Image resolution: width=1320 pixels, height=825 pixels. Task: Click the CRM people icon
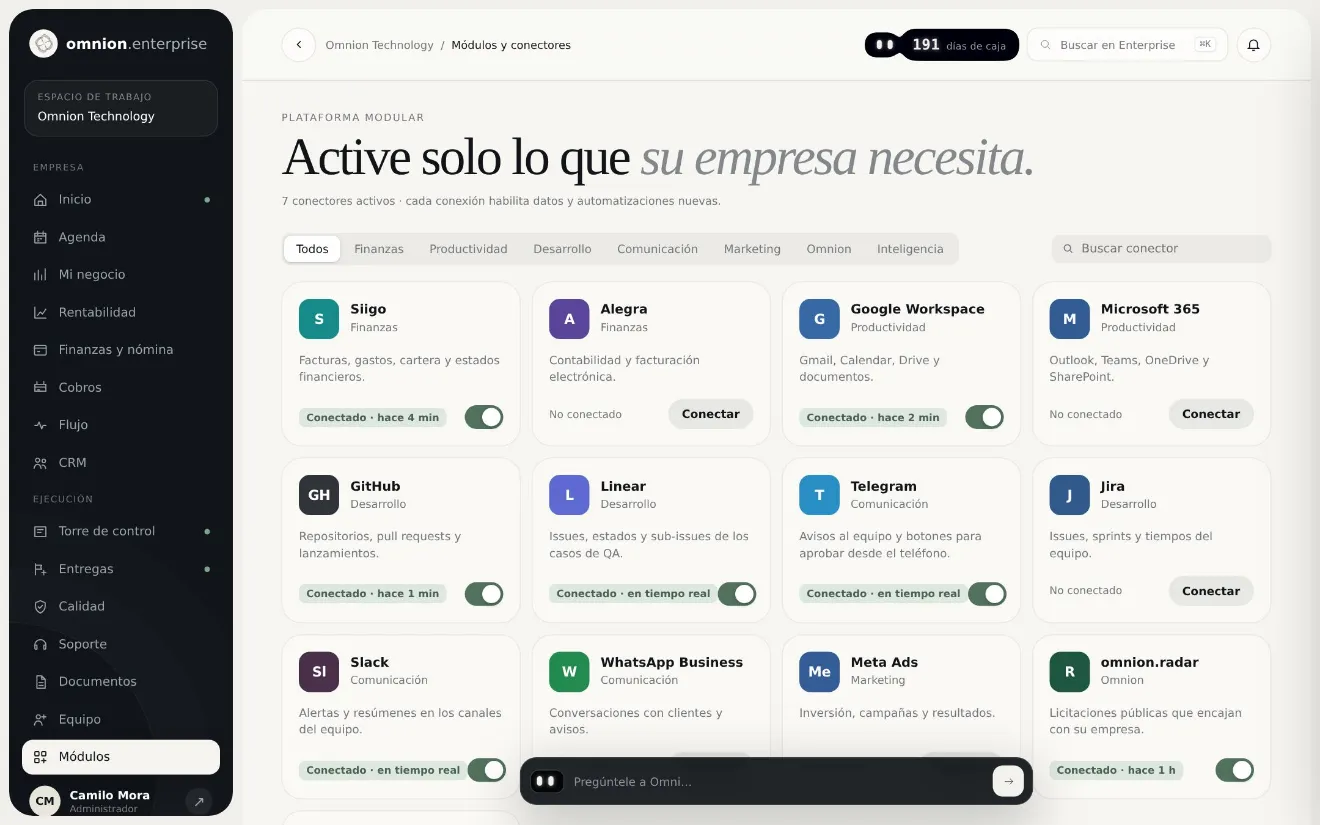[x=40, y=463]
